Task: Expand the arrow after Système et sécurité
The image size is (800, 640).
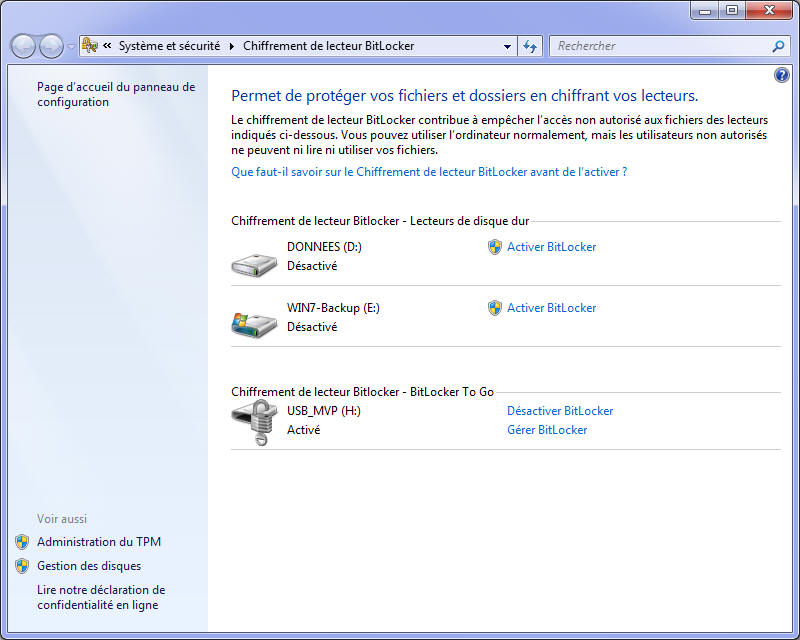Action: point(233,46)
